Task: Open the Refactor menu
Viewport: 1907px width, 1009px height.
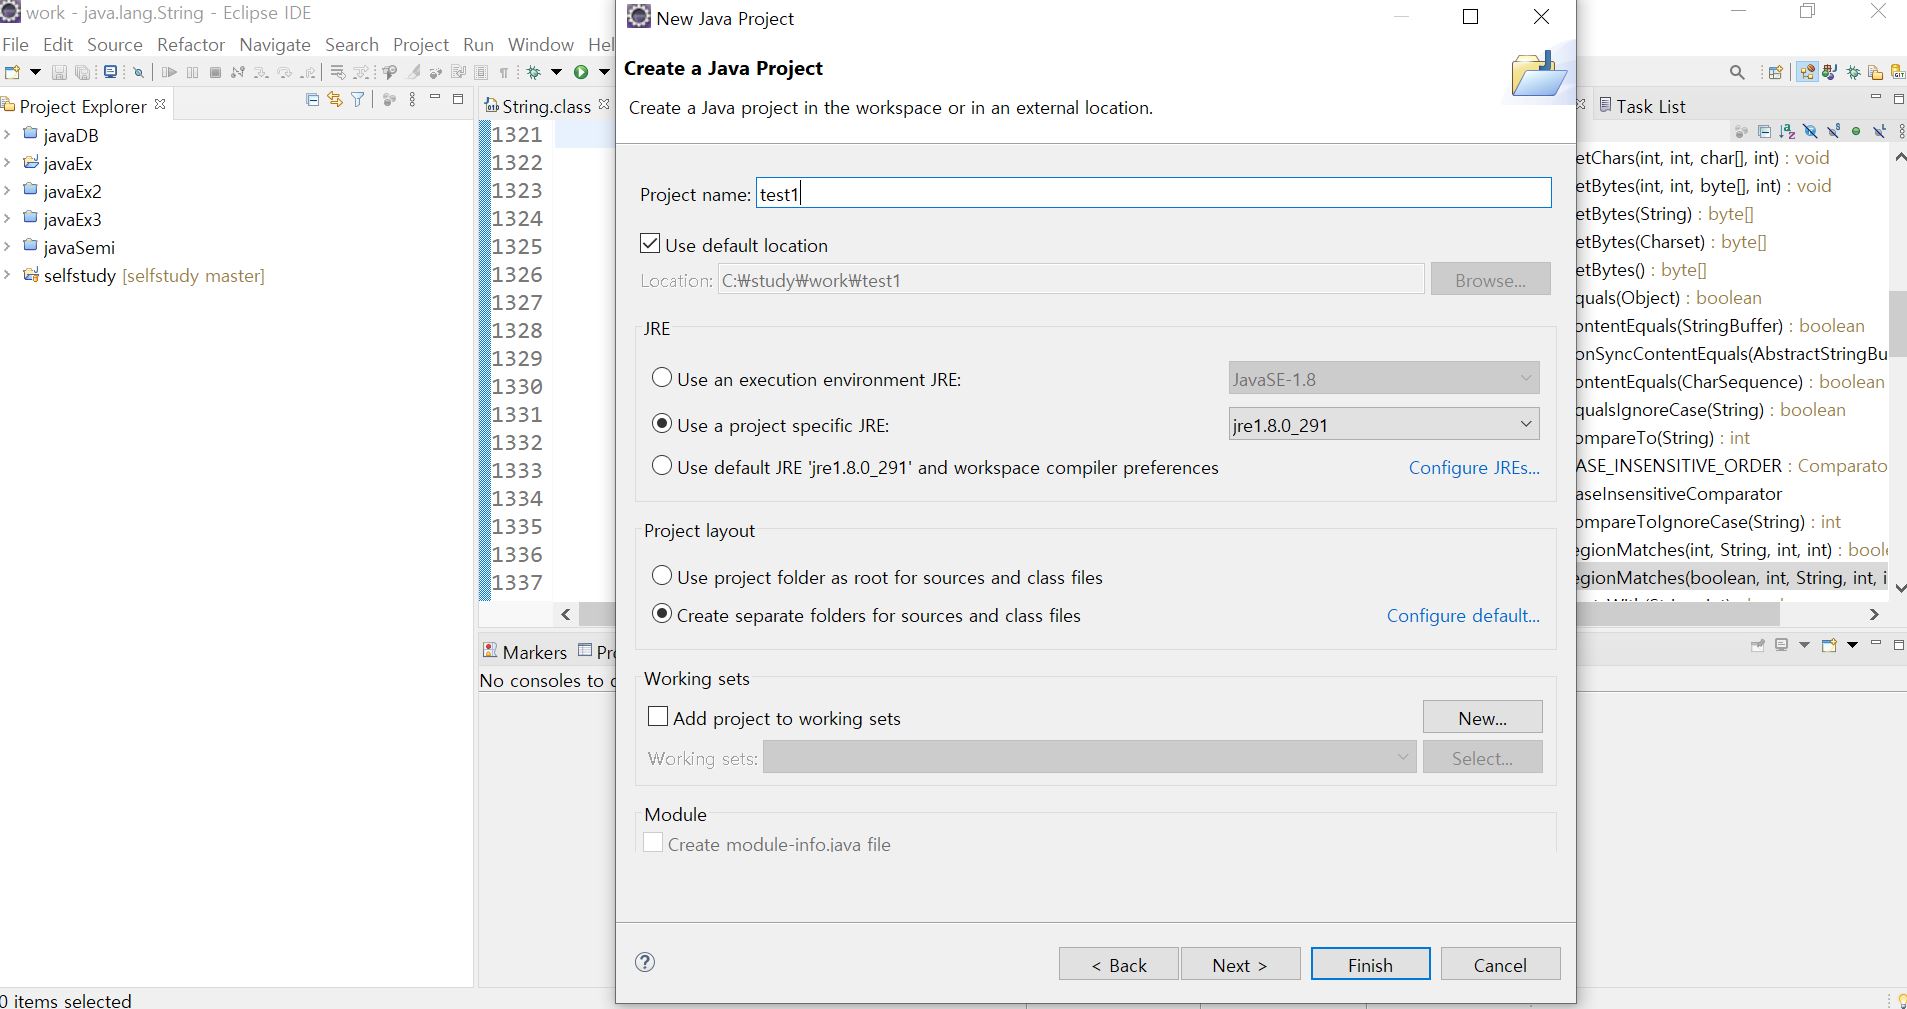Action: 191,45
